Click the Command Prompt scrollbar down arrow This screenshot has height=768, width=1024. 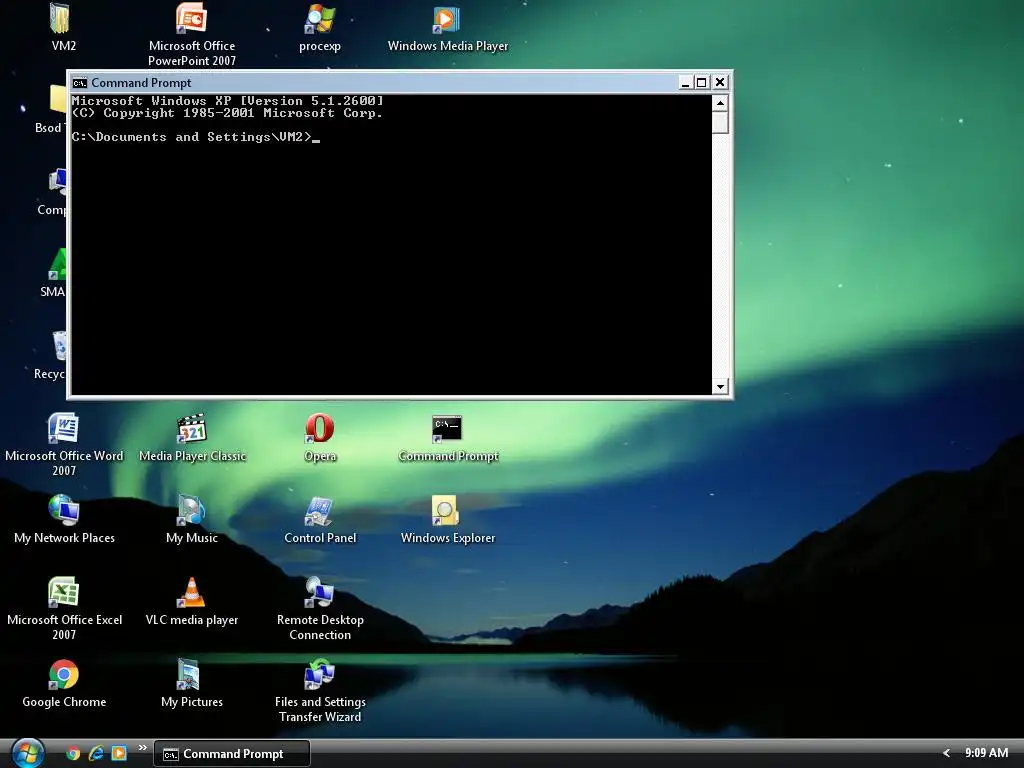720,387
